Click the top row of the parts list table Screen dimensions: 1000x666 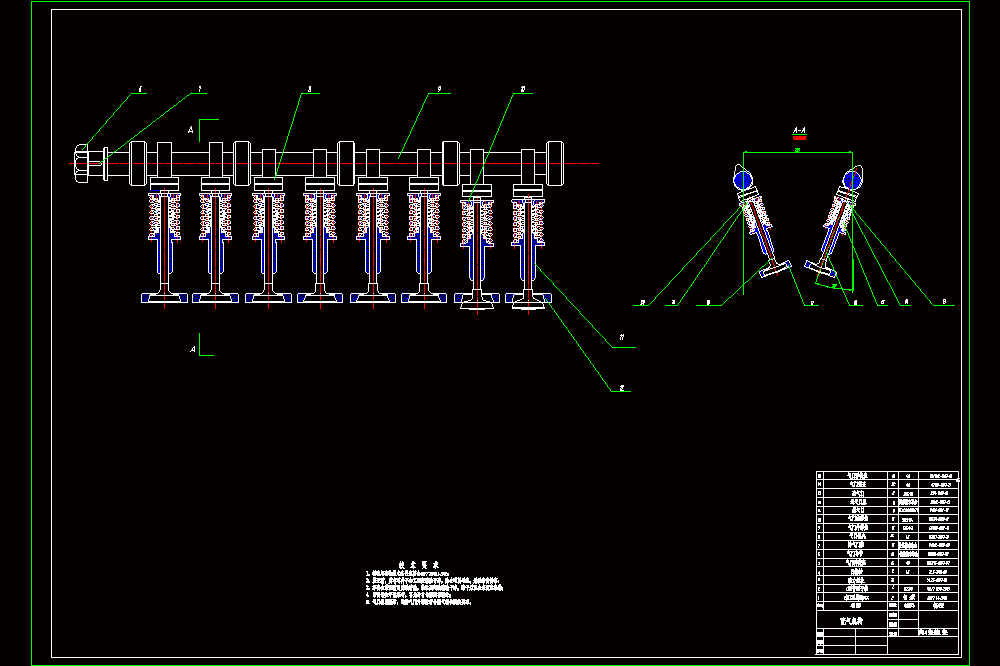888,476
